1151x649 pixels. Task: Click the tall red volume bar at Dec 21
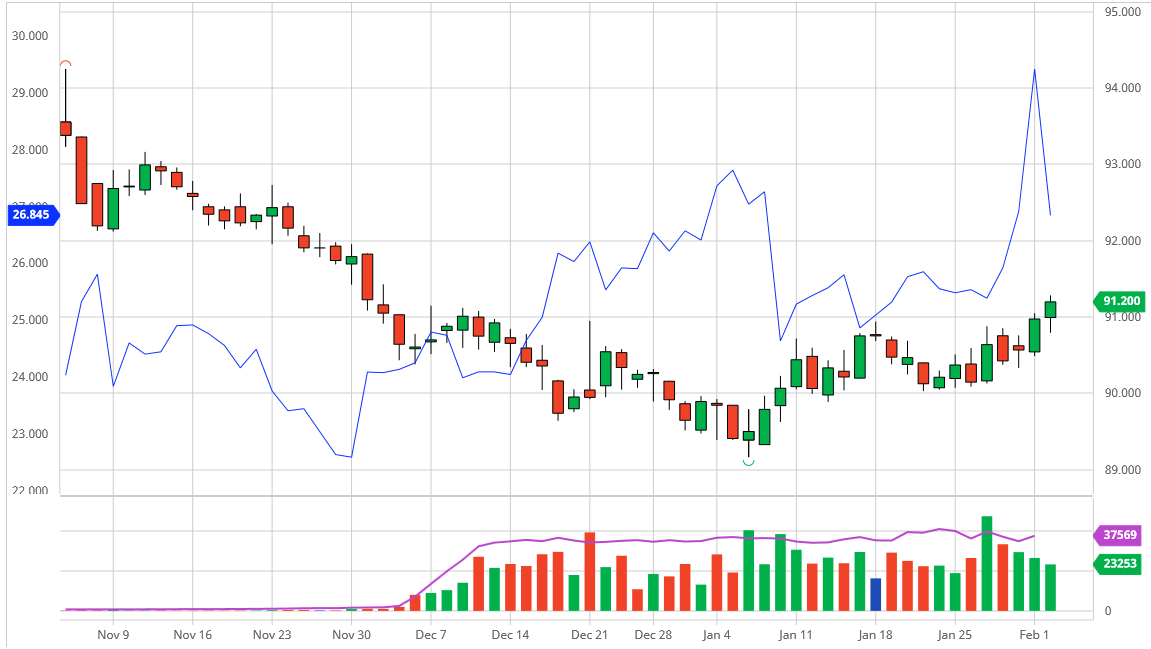pos(589,571)
